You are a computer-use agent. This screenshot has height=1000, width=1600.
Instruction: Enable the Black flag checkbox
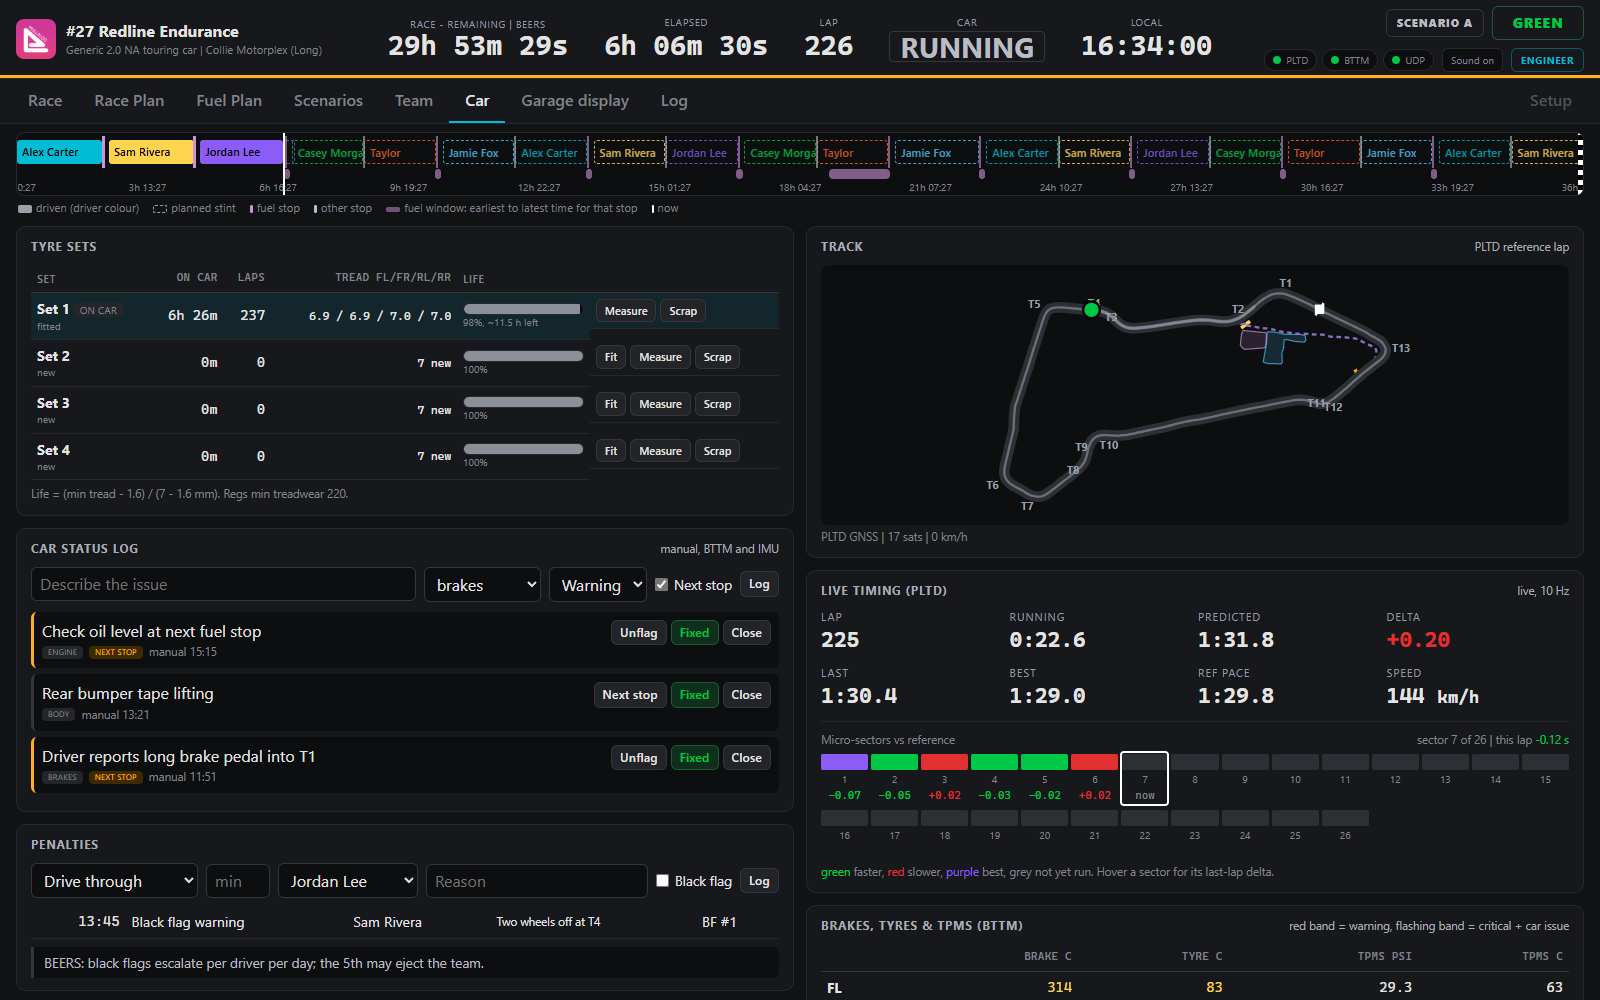662,881
